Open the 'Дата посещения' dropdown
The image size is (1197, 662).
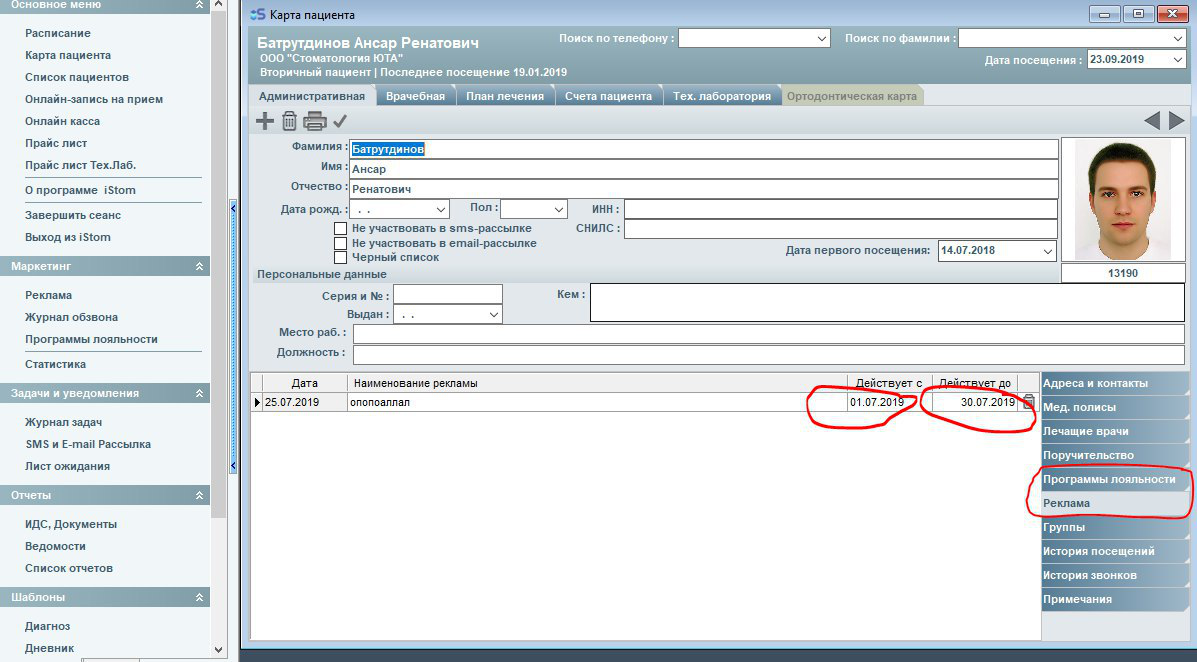(x=1177, y=60)
